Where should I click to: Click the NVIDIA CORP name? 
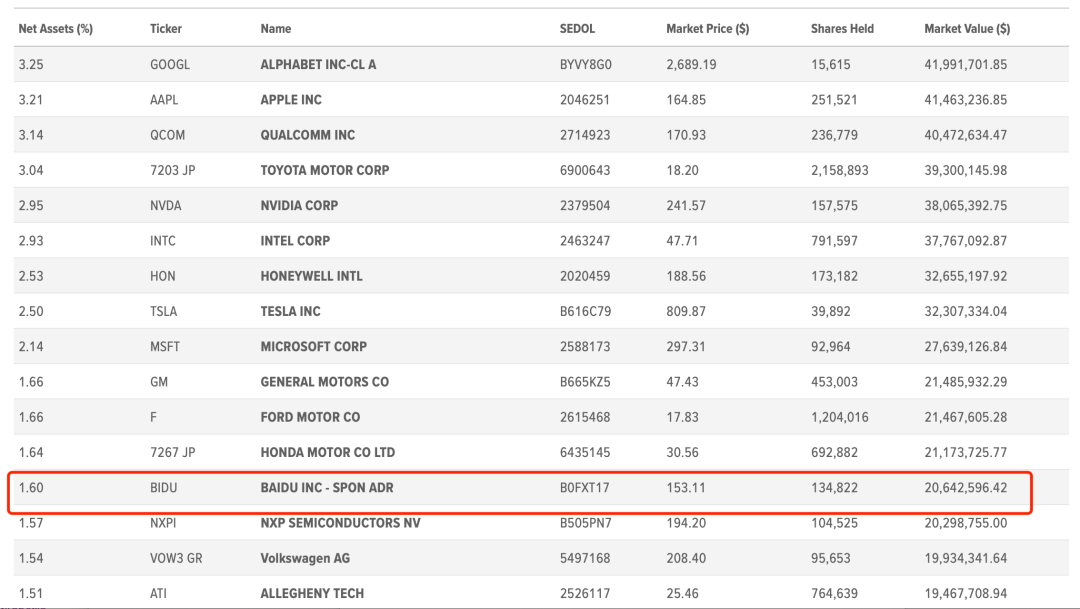tap(299, 205)
